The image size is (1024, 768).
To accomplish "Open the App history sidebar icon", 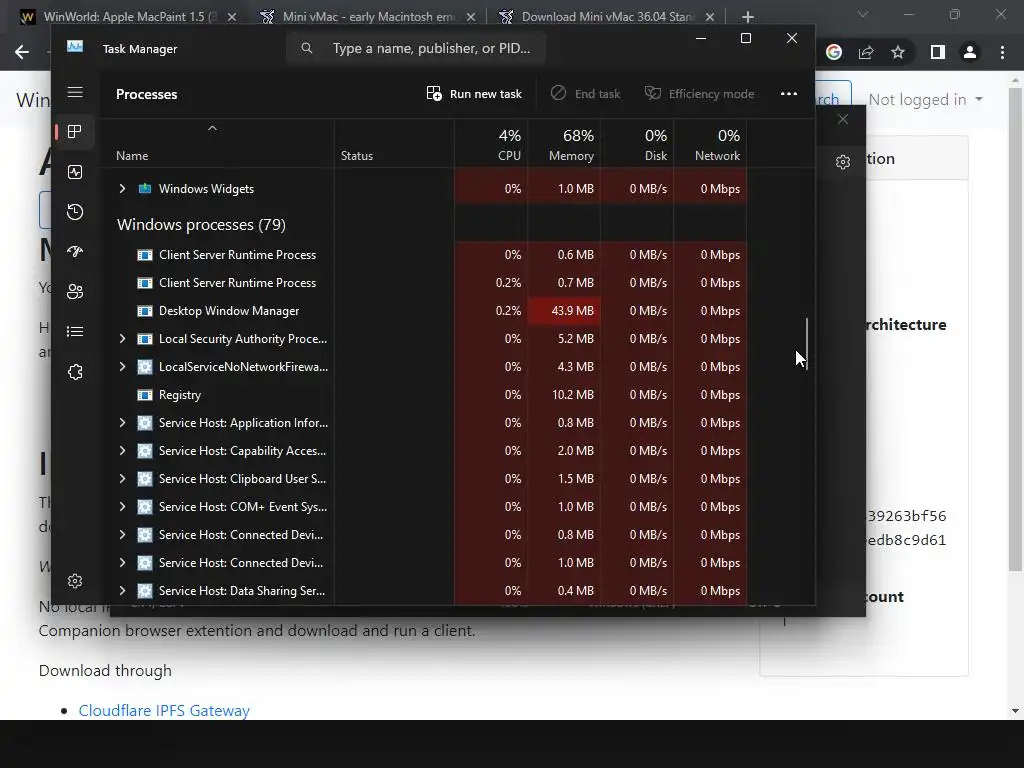I will click(75, 212).
